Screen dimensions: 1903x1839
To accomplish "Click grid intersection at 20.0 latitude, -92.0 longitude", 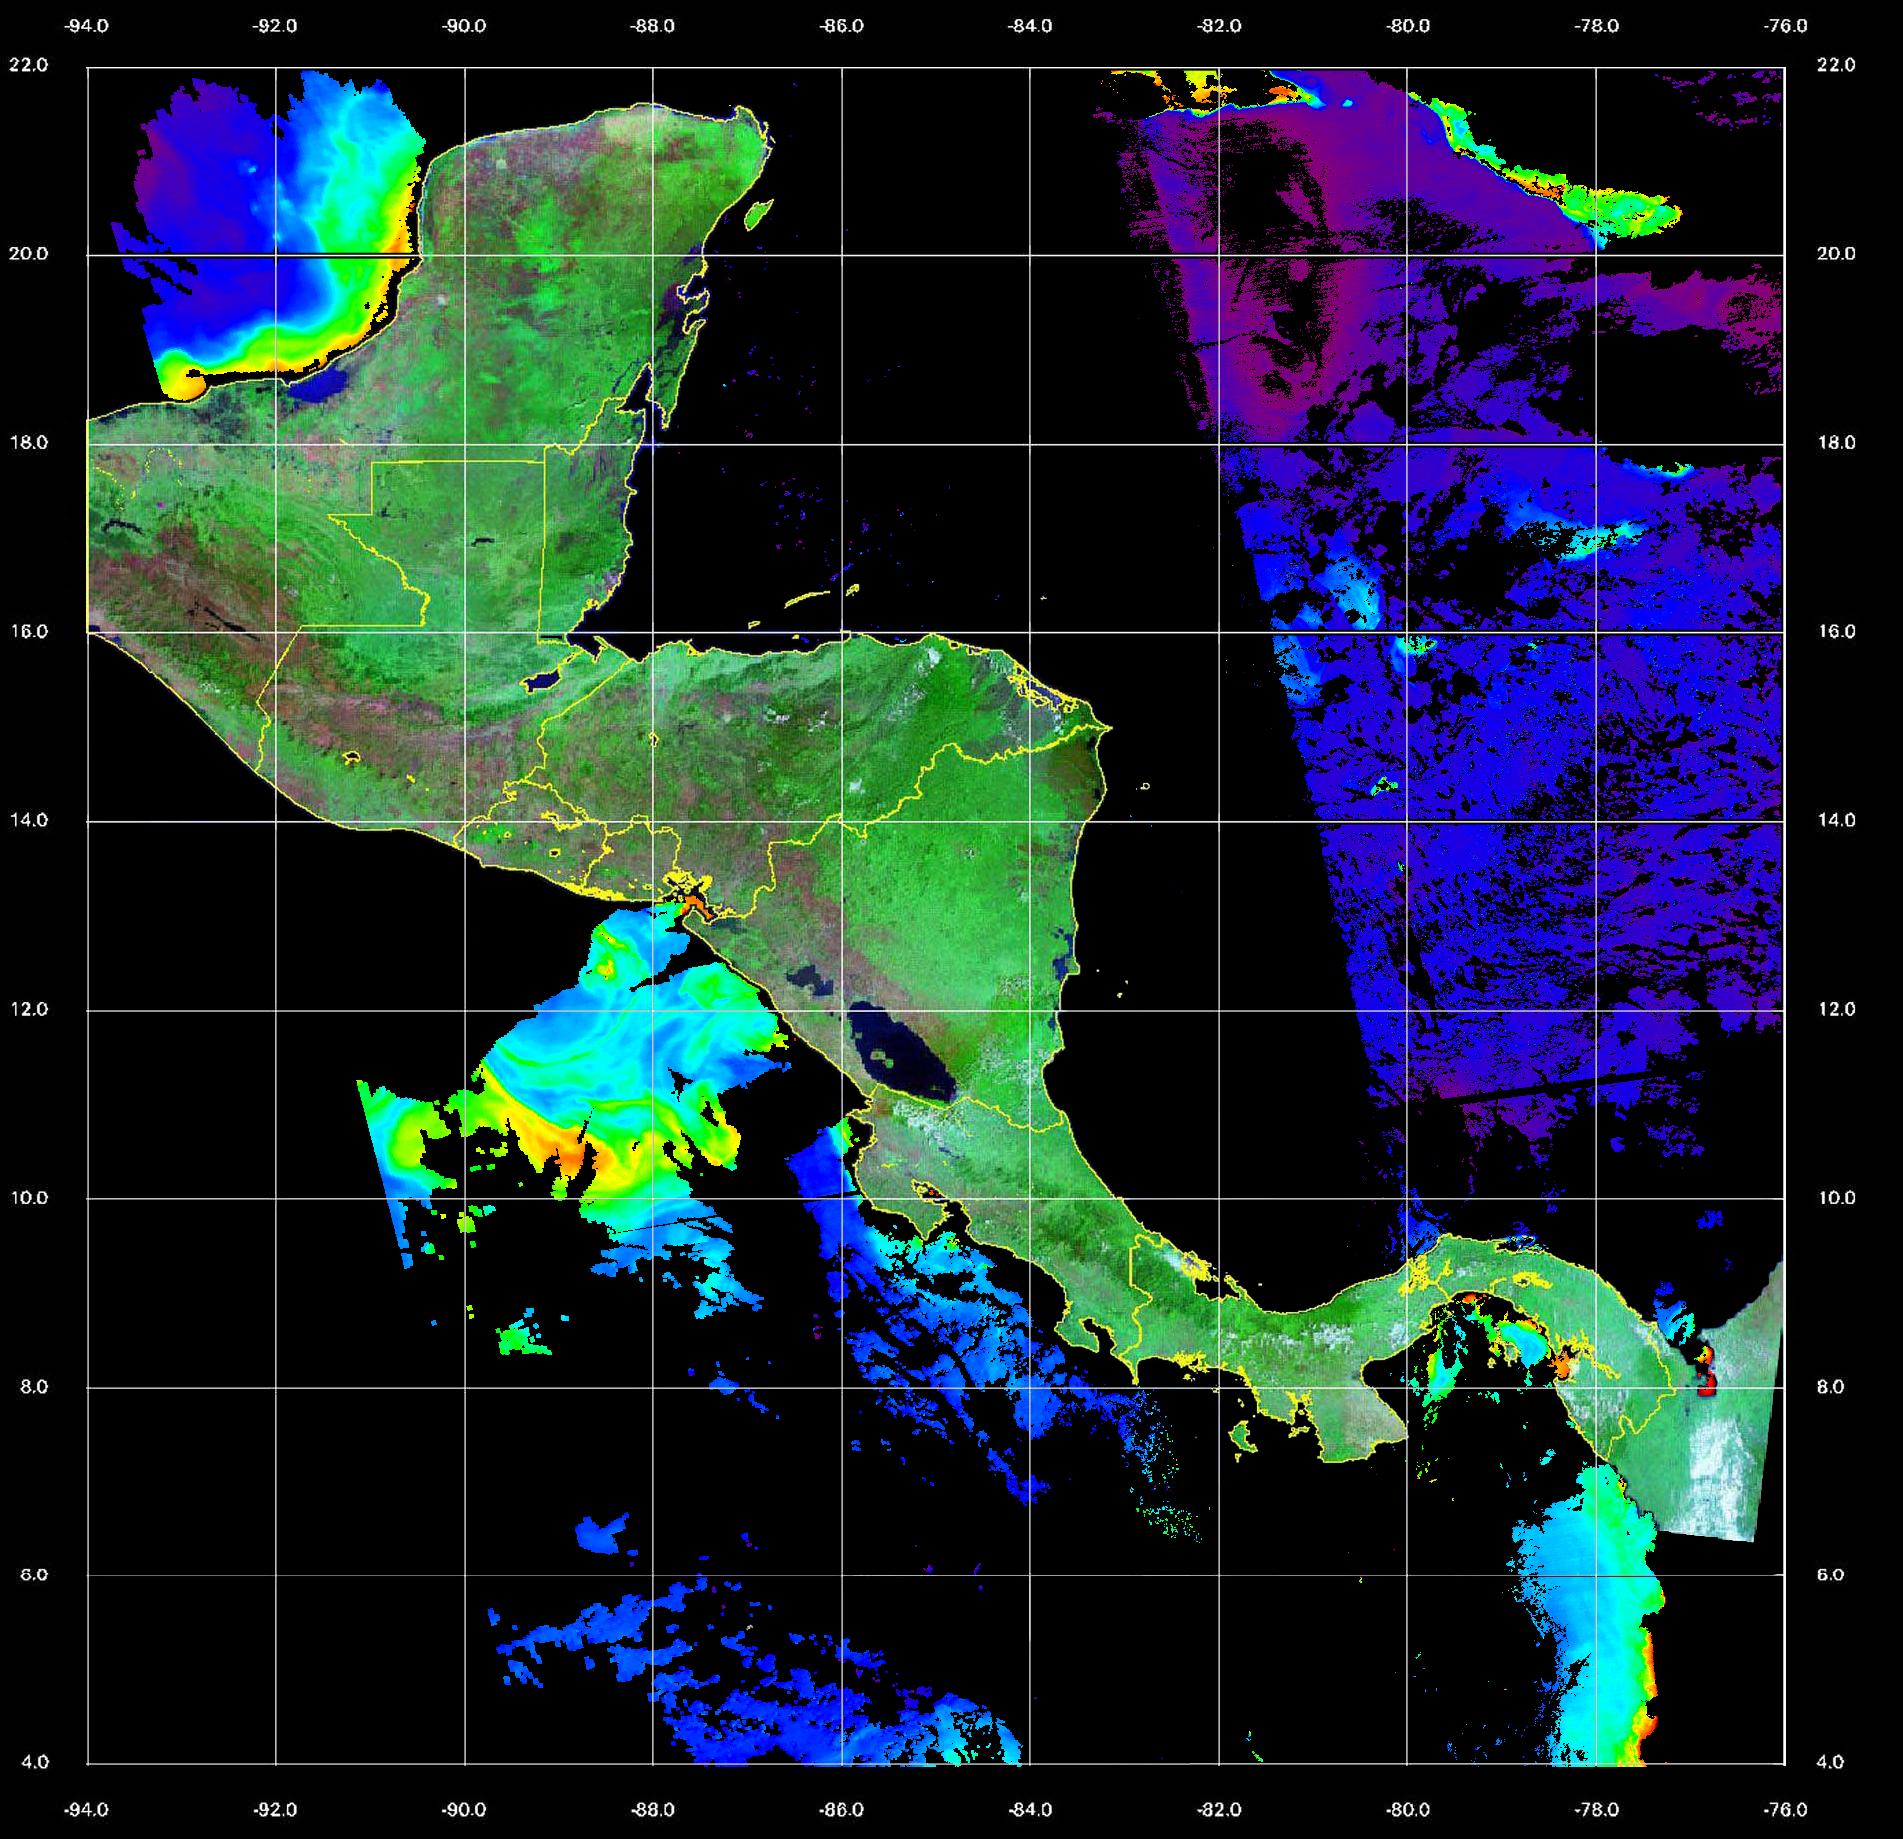I will click(276, 255).
